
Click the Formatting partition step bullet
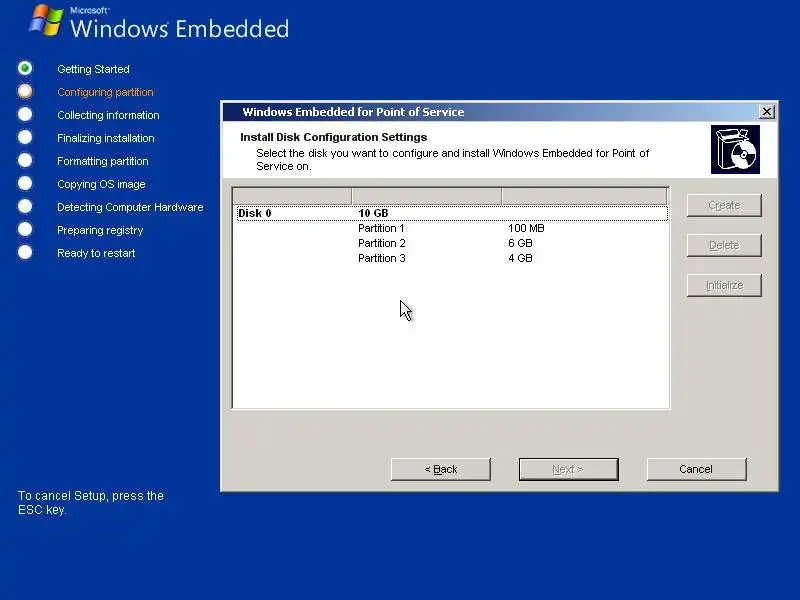(24, 160)
